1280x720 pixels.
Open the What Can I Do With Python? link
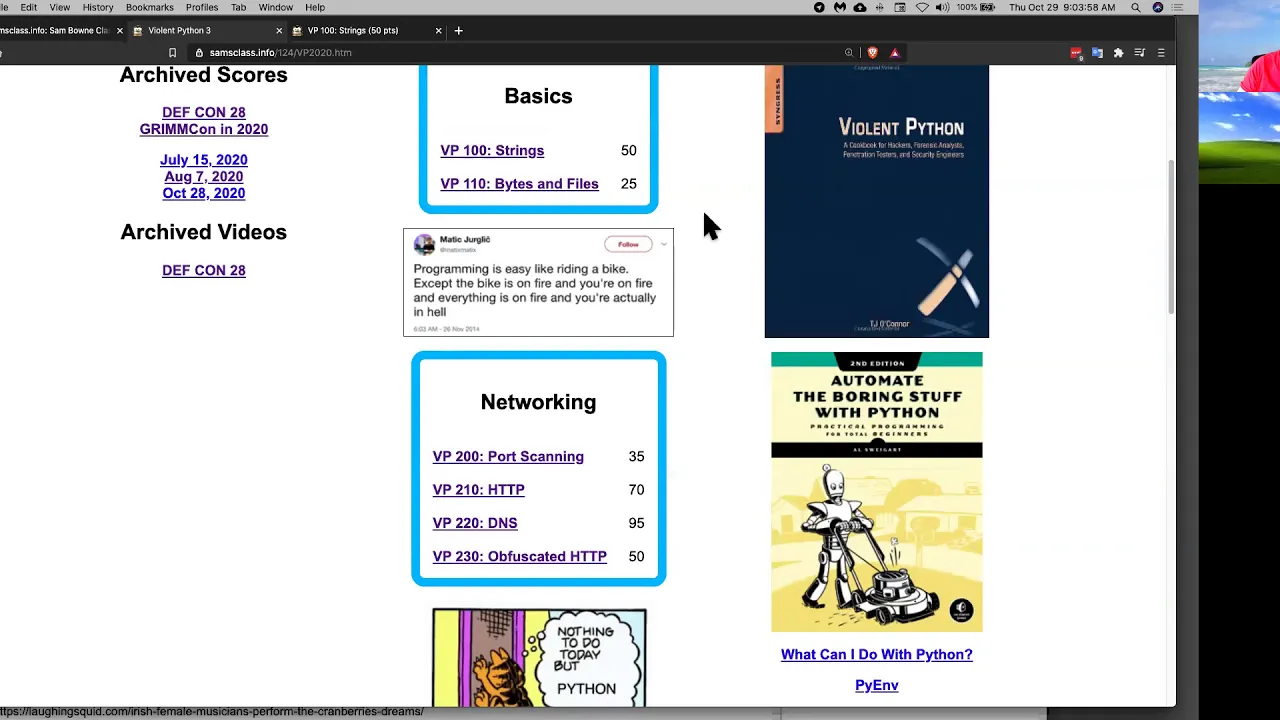pyautogui.click(x=877, y=654)
